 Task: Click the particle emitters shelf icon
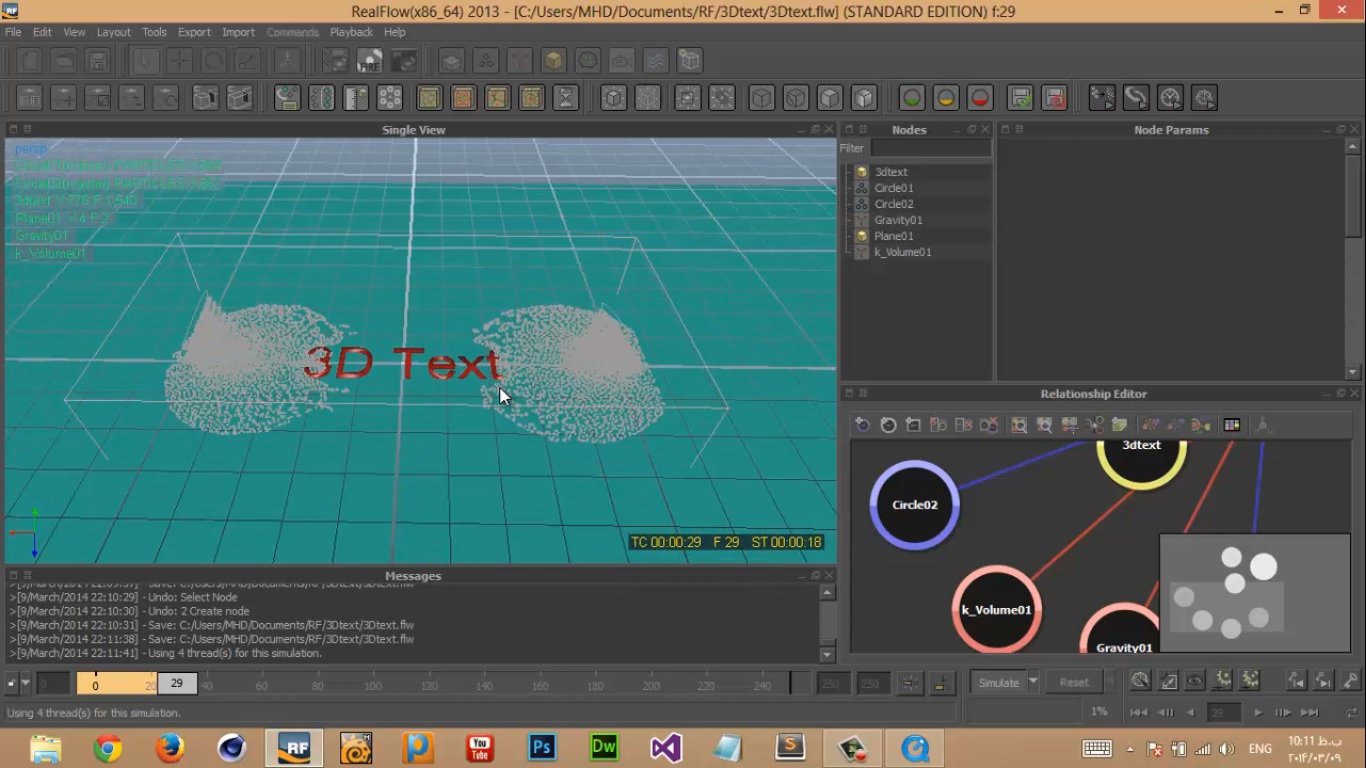click(x=485, y=61)
